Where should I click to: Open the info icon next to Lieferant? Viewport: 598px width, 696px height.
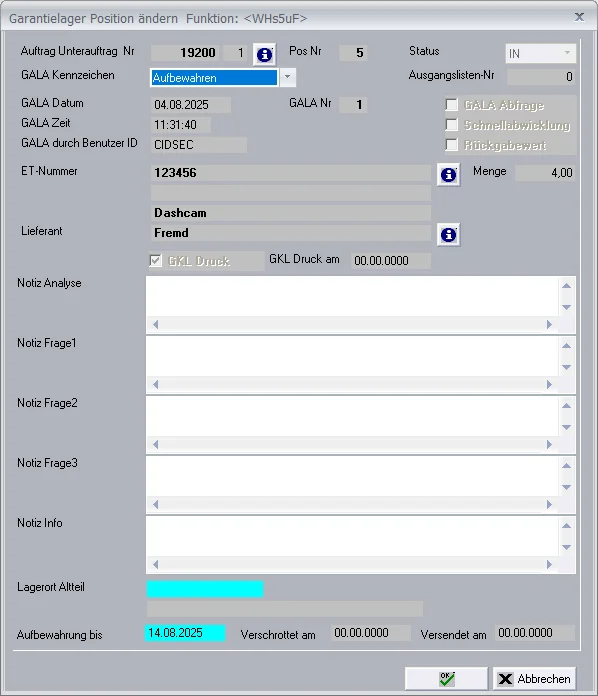pyautogui.click(x=448, y=234)
